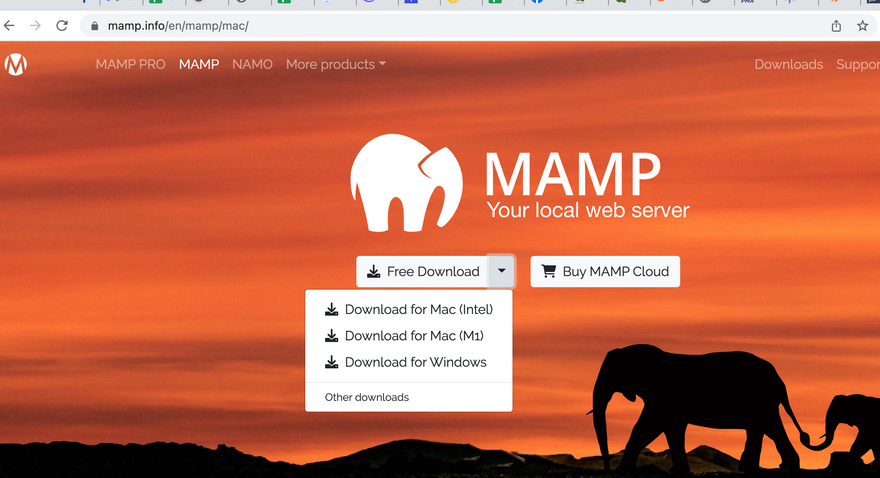Click the Free Download button
Screen dimensions: 880x478
(423, 271)
